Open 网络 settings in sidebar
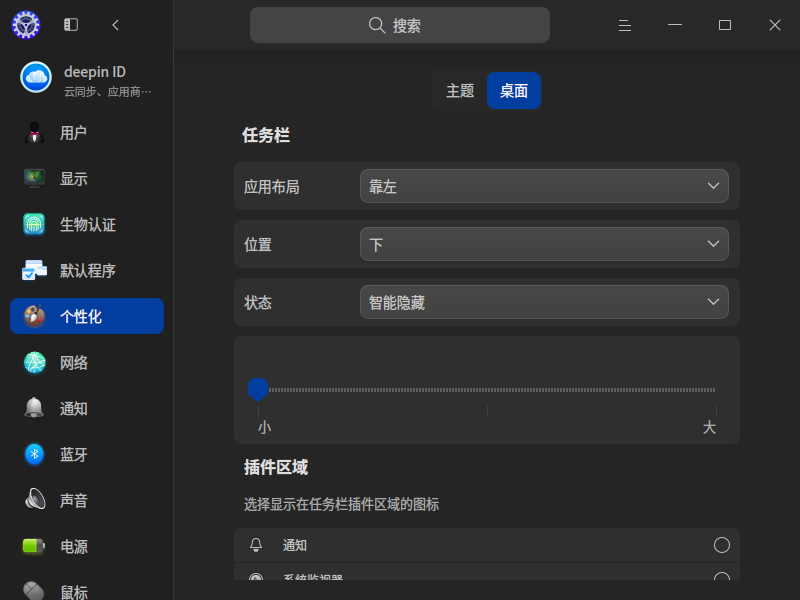Screen dimensions: 800x600 (x=87, y=362)
